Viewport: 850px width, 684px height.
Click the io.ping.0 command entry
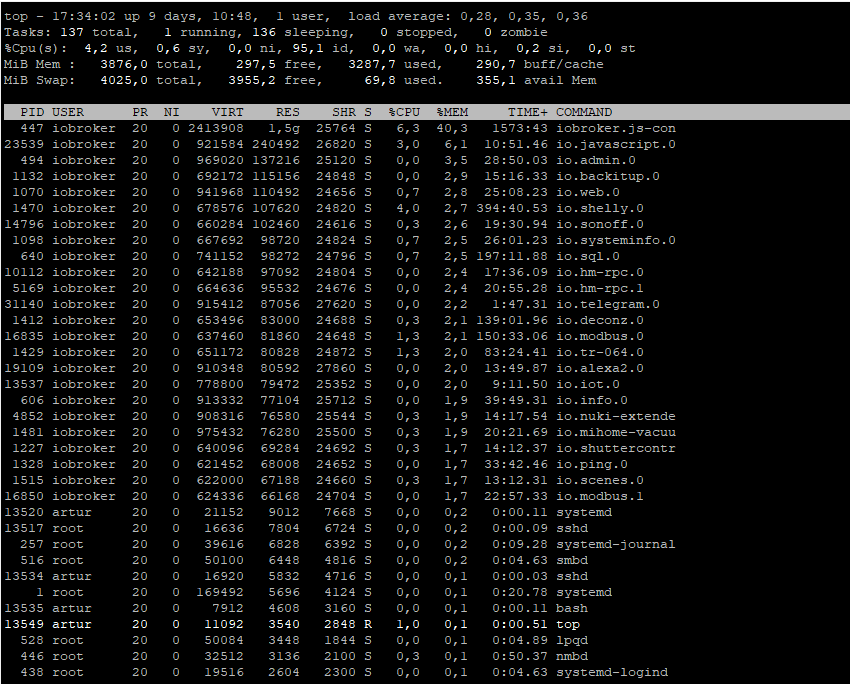point(592,464)
